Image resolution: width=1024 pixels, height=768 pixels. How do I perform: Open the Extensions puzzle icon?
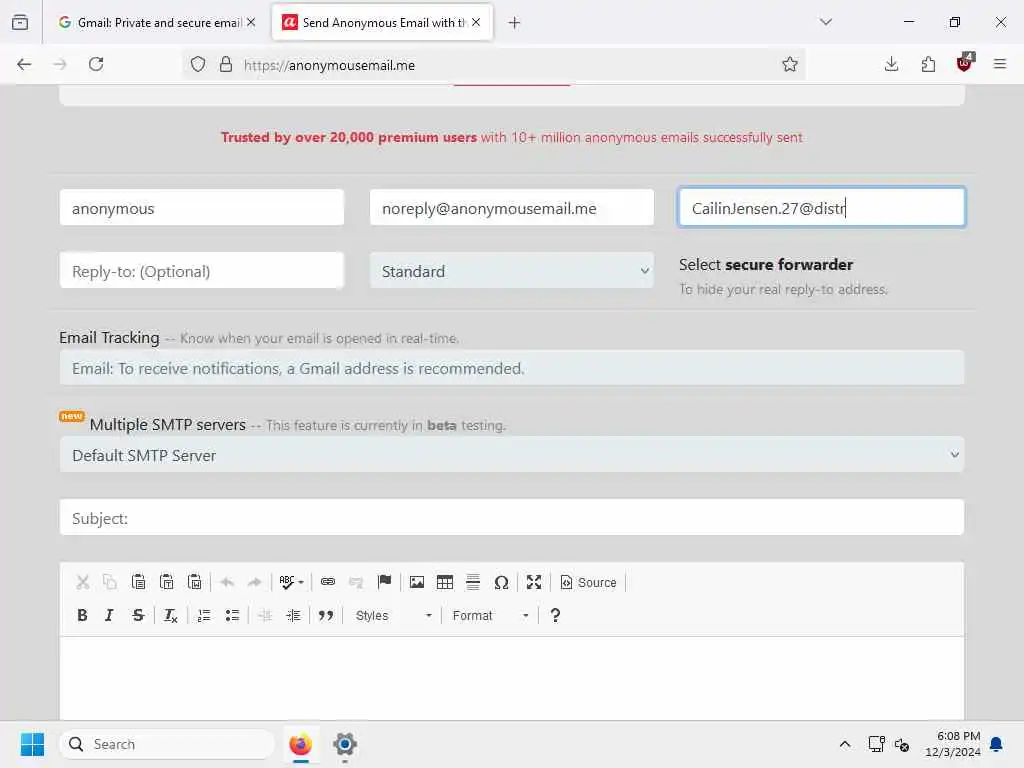pyautogui.click(x=928, y=64)
